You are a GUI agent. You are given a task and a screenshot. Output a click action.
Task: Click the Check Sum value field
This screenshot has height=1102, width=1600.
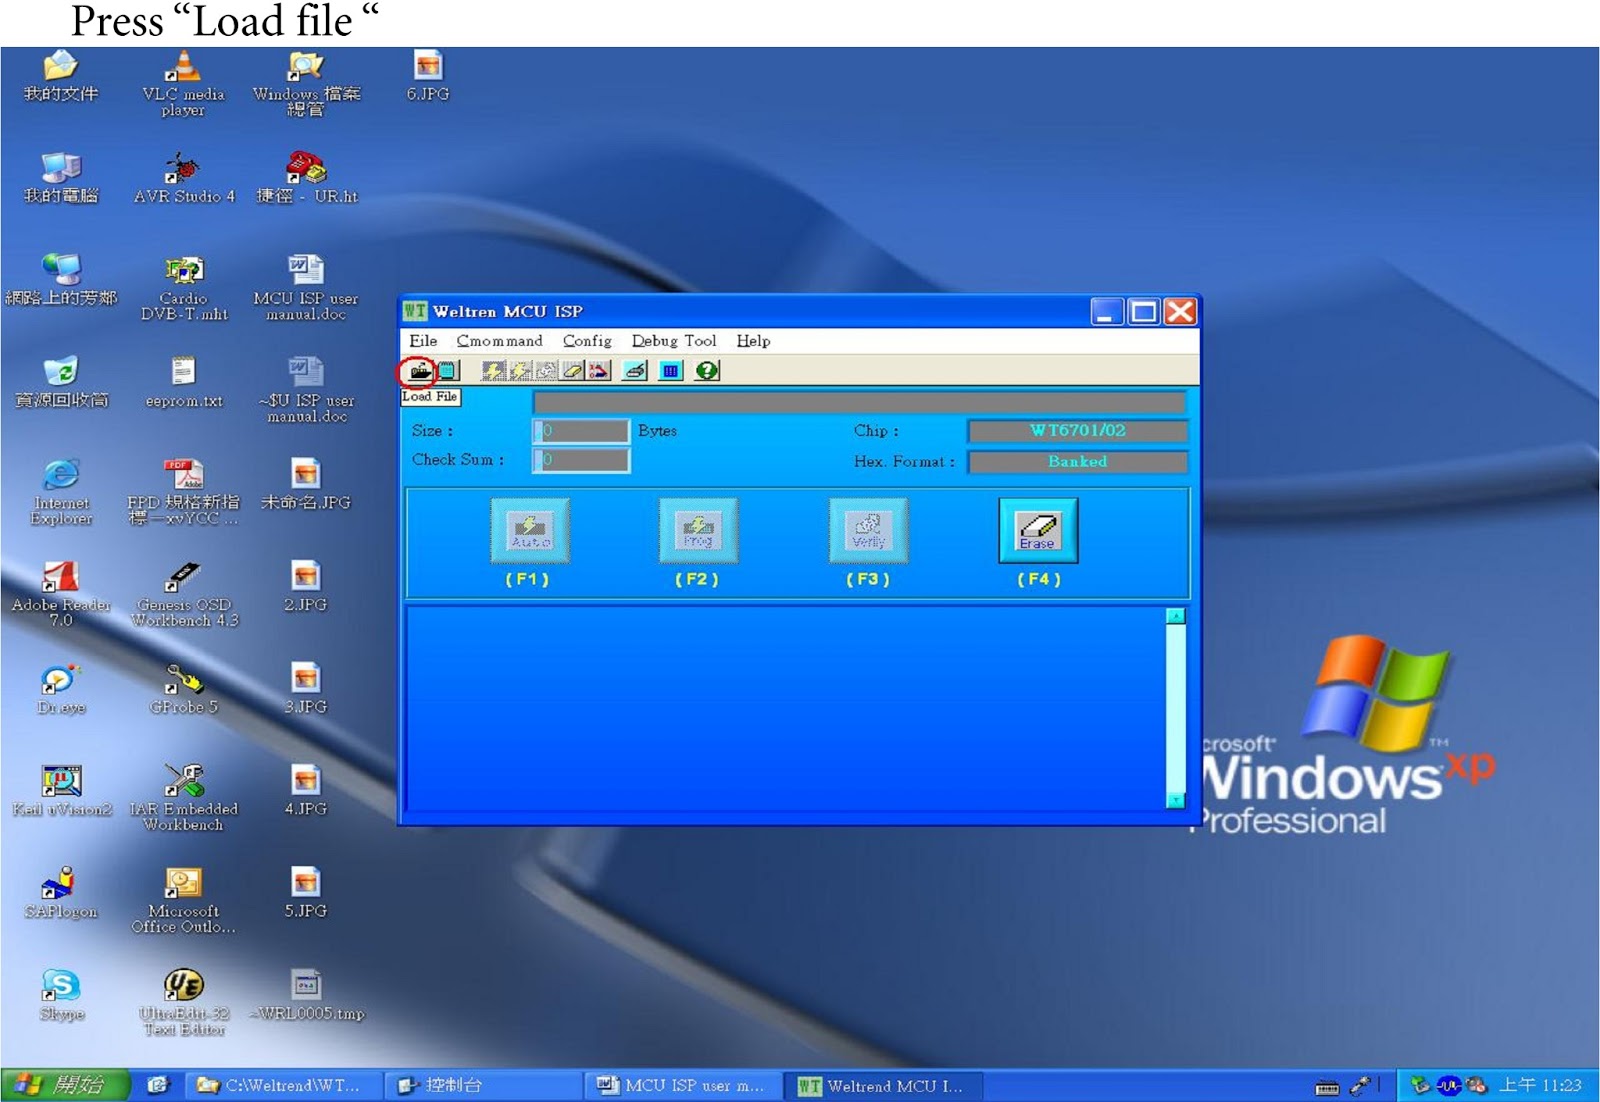pos(581,460)
